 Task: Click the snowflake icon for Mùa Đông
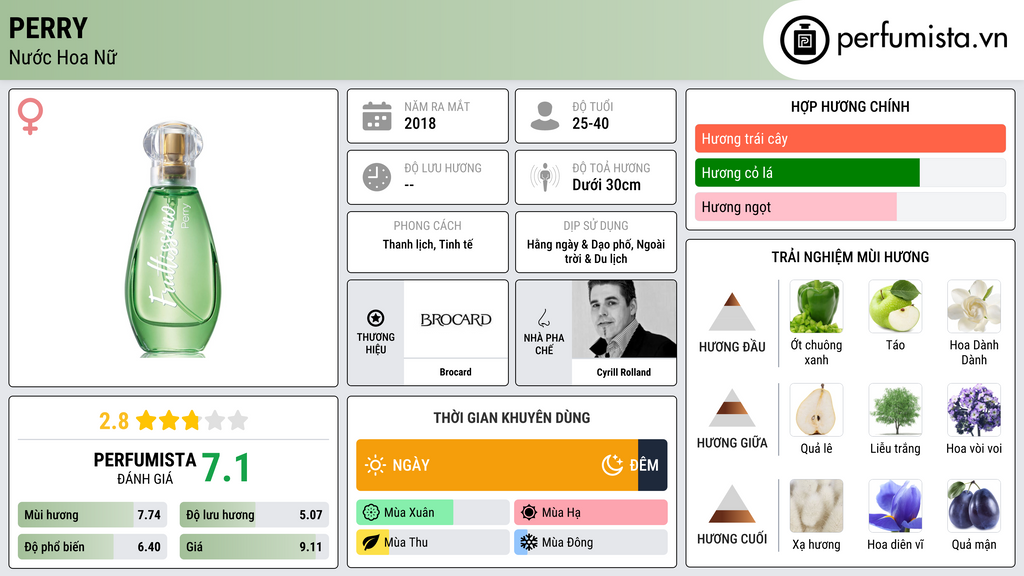coord(529,542)
